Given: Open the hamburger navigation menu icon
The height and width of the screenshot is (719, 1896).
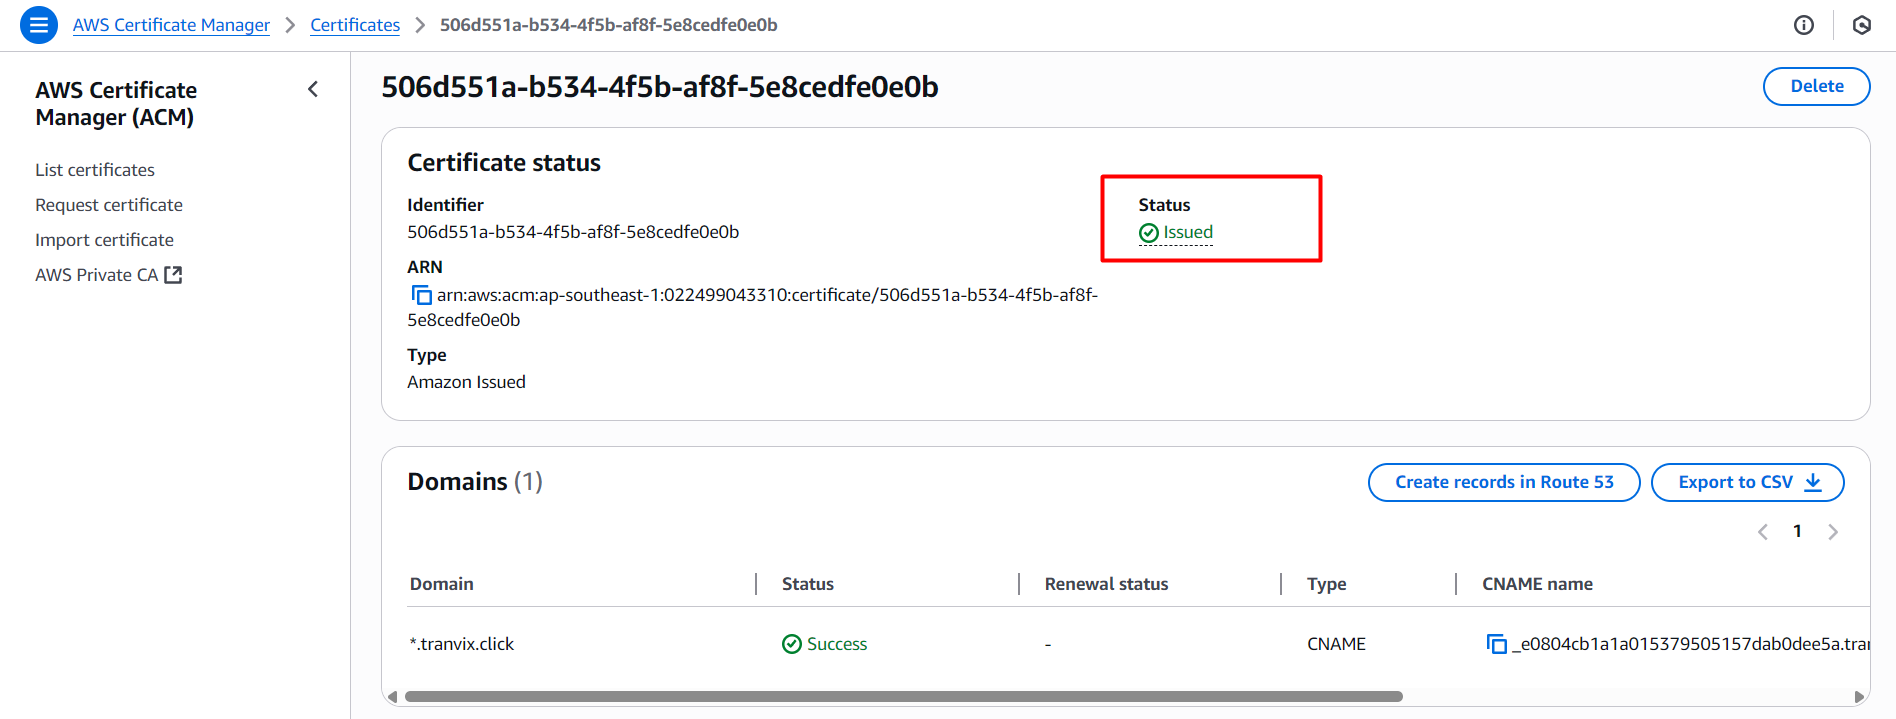Looking at the screenshot, I should pos(39,25).
